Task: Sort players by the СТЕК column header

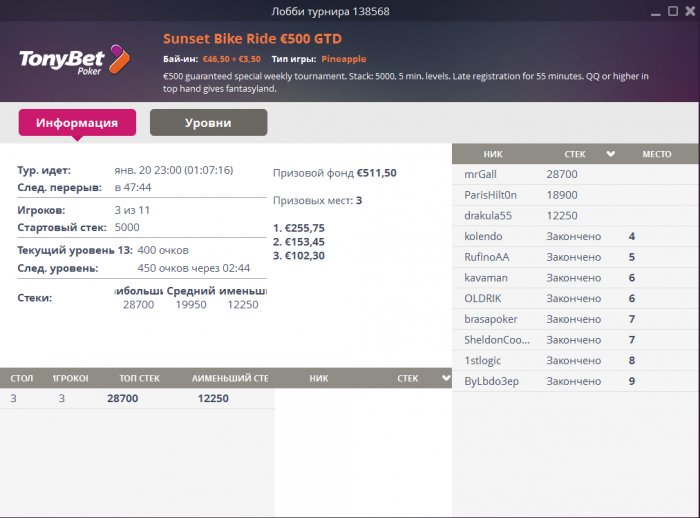Action: pos(575,154)
